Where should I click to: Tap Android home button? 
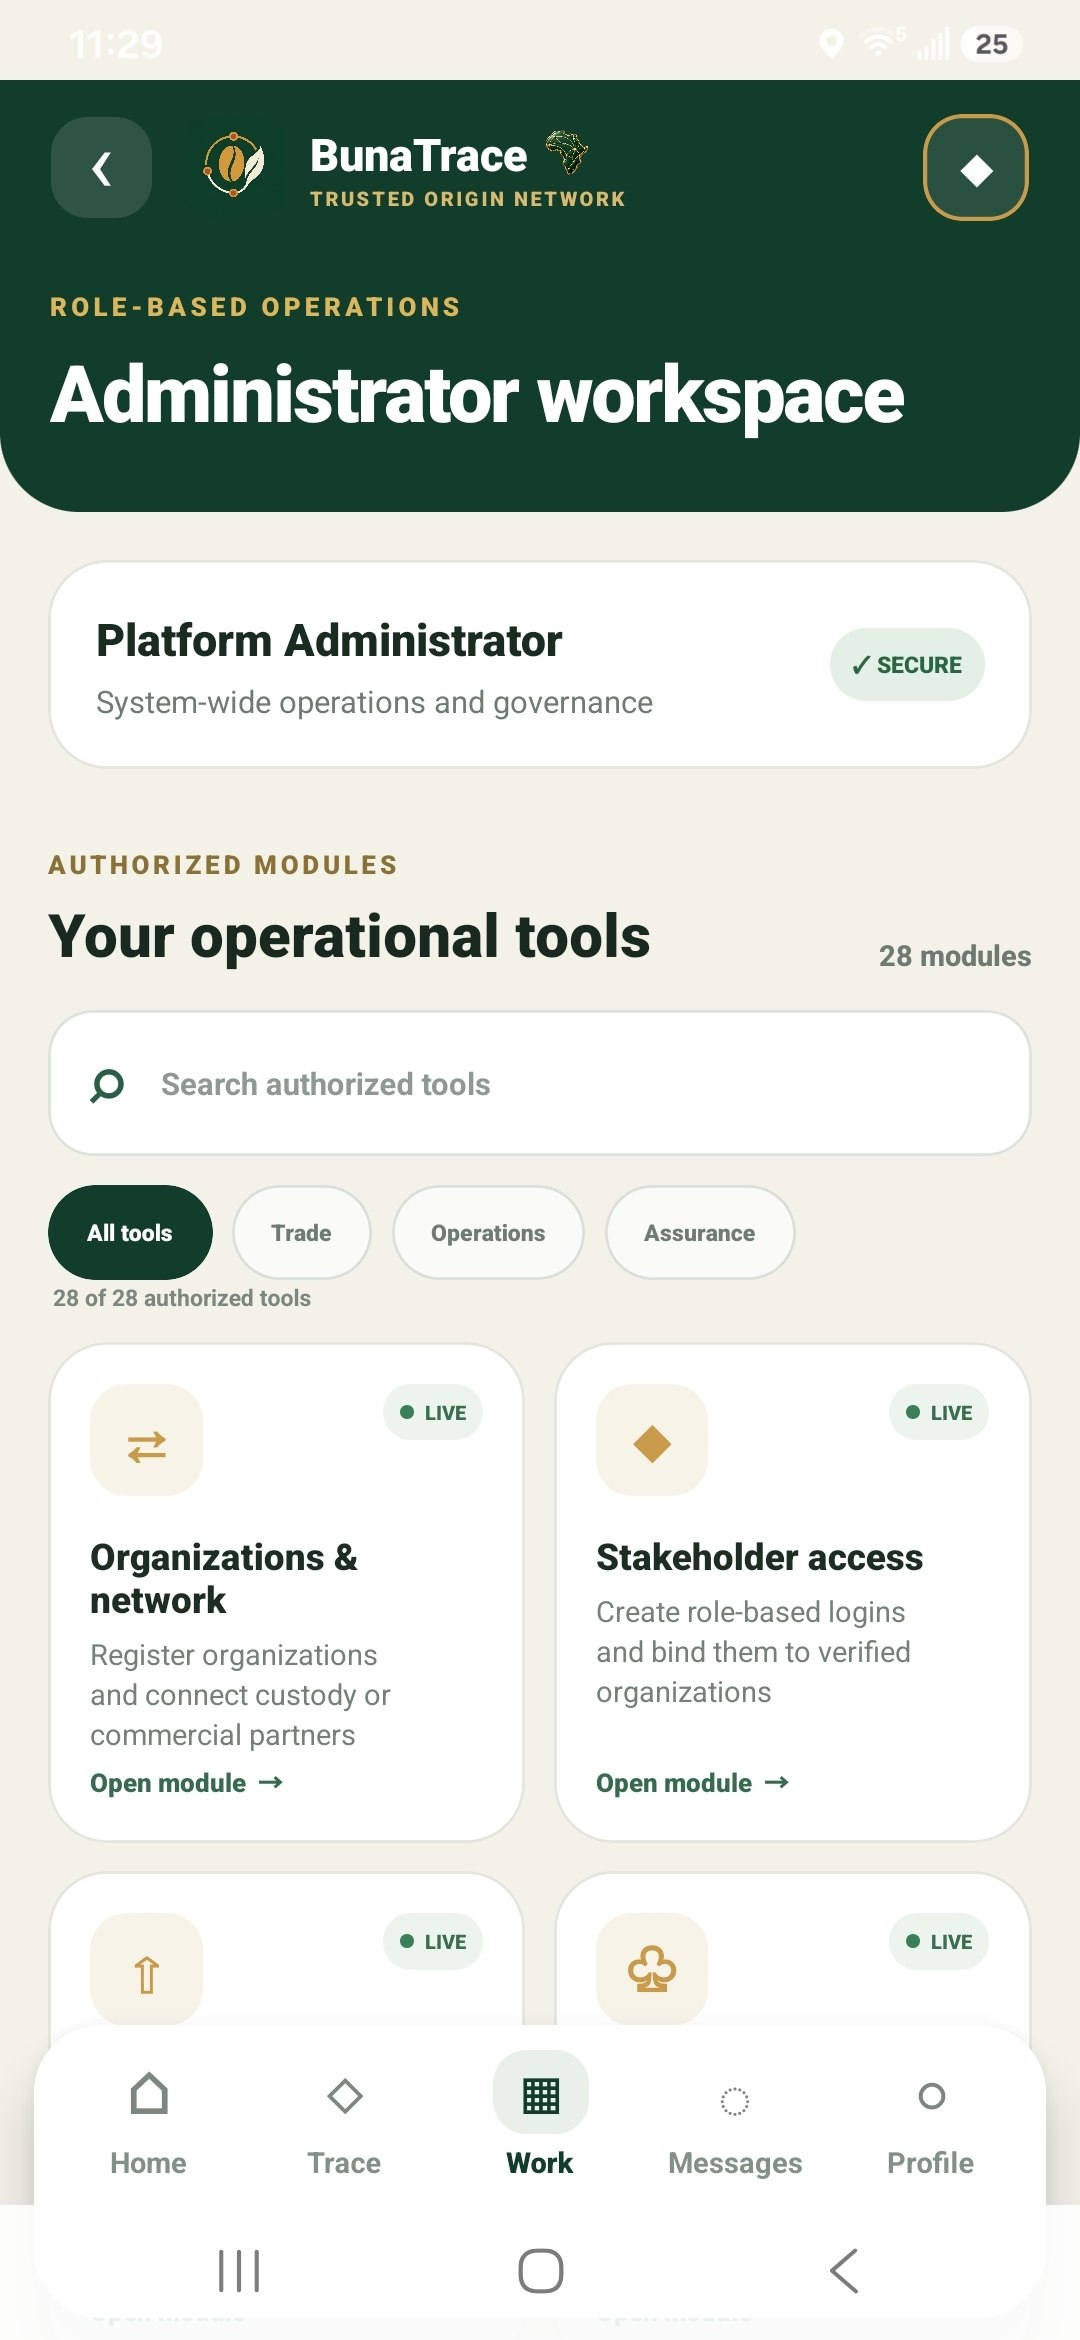point(541,2271)
